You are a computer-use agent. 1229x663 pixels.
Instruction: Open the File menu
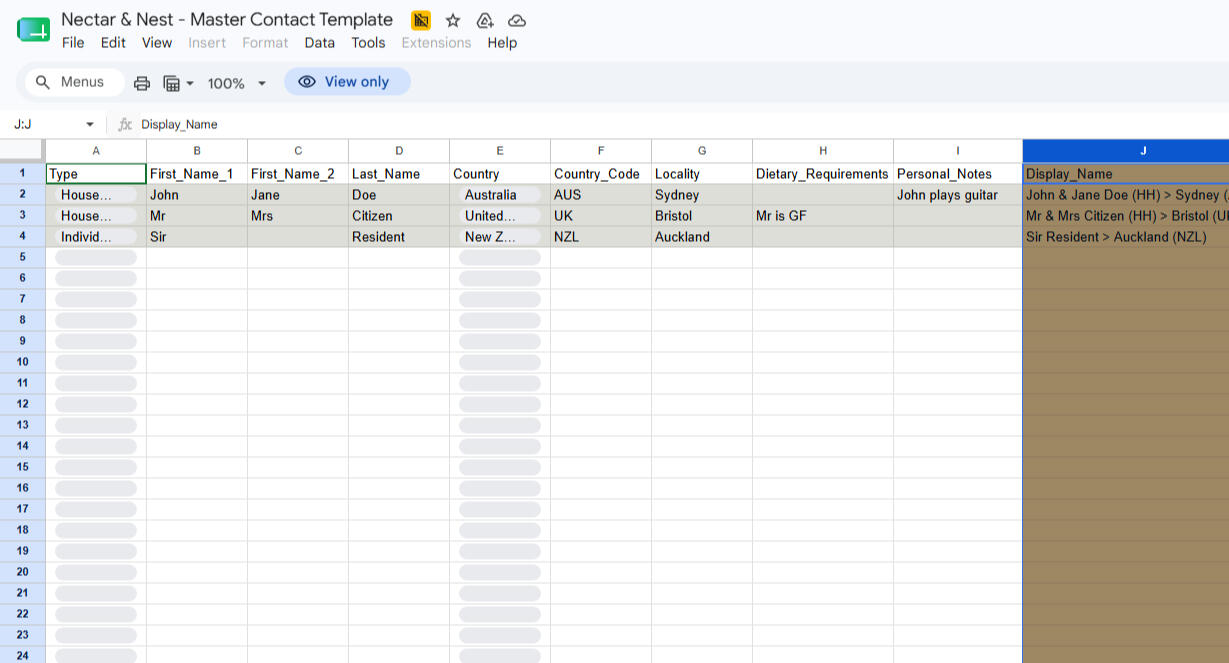pos(73,43)
